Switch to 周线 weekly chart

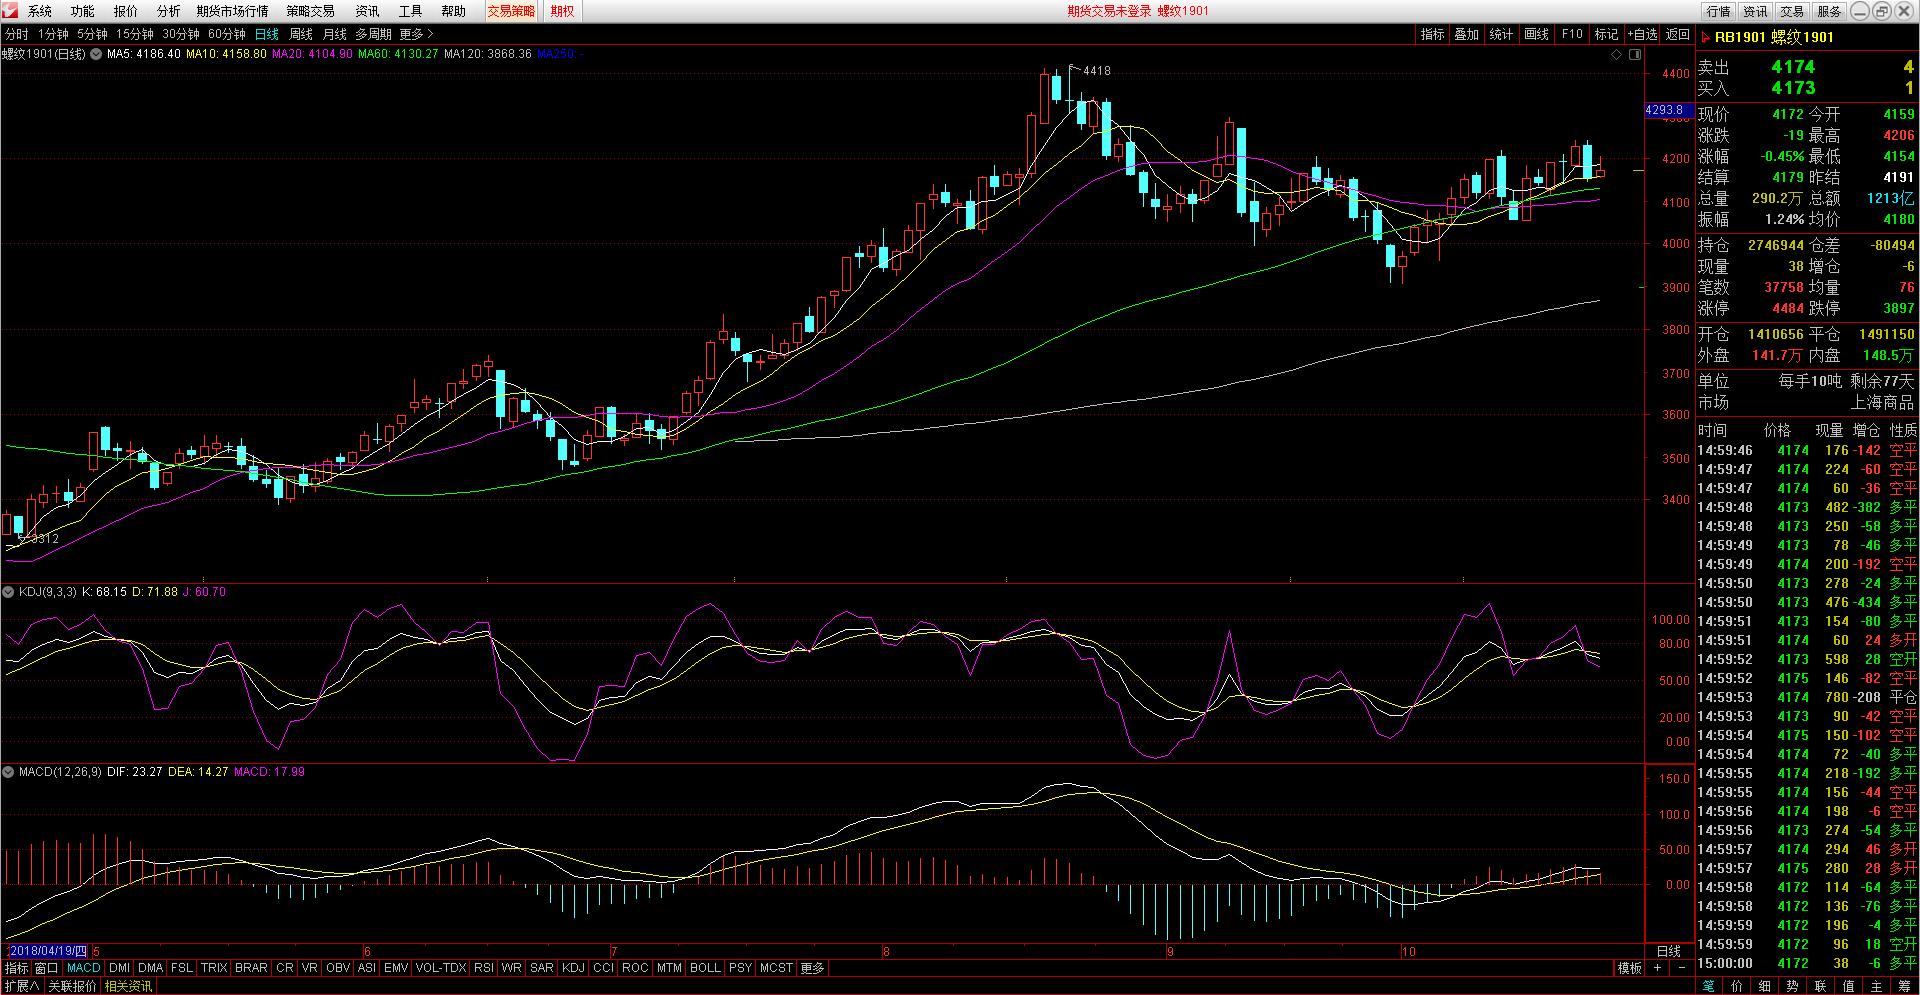pyautogui.click(x=301, y=34)
